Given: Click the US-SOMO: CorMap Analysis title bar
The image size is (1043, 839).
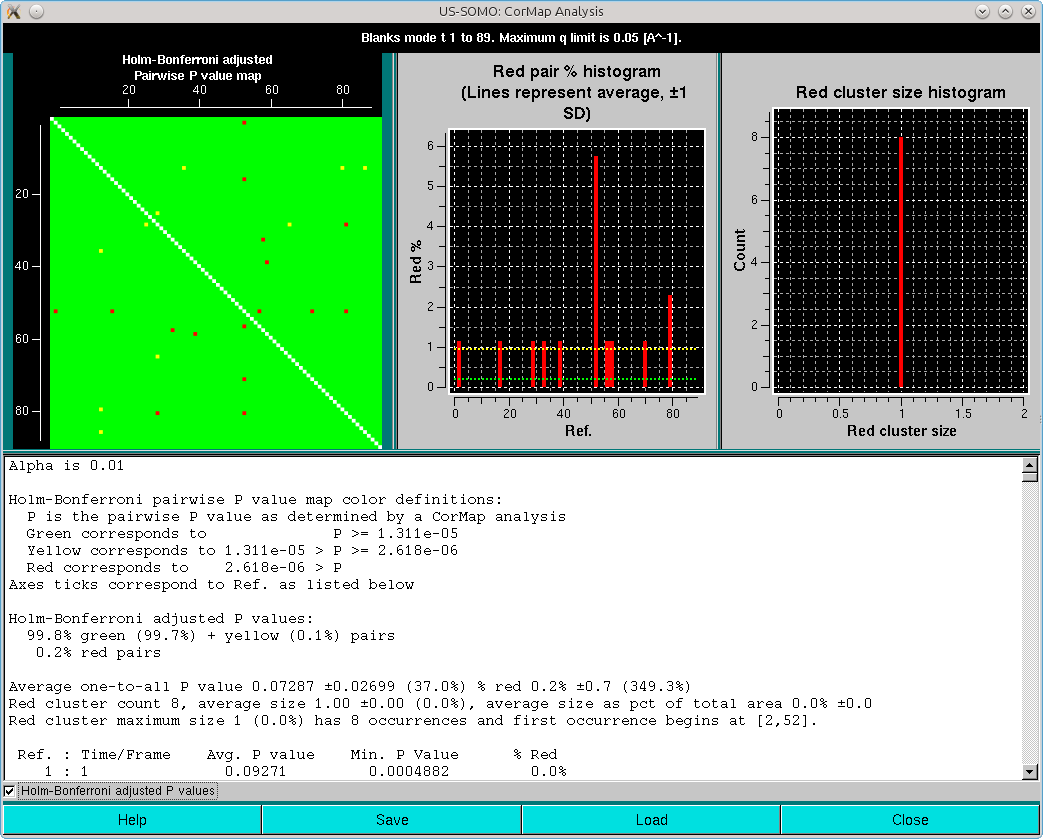Looking at the screenshot, I should (521, 11).
